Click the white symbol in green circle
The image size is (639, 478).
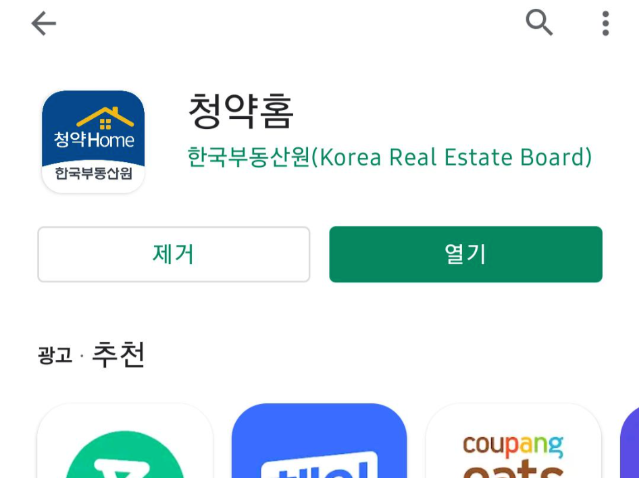(x=125, y=469)
